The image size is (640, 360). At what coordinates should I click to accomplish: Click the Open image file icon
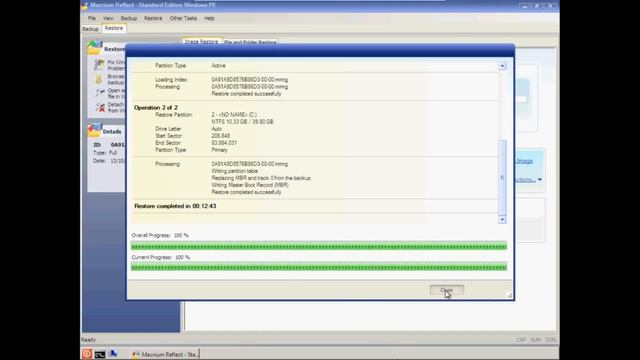tap(100, 93)
